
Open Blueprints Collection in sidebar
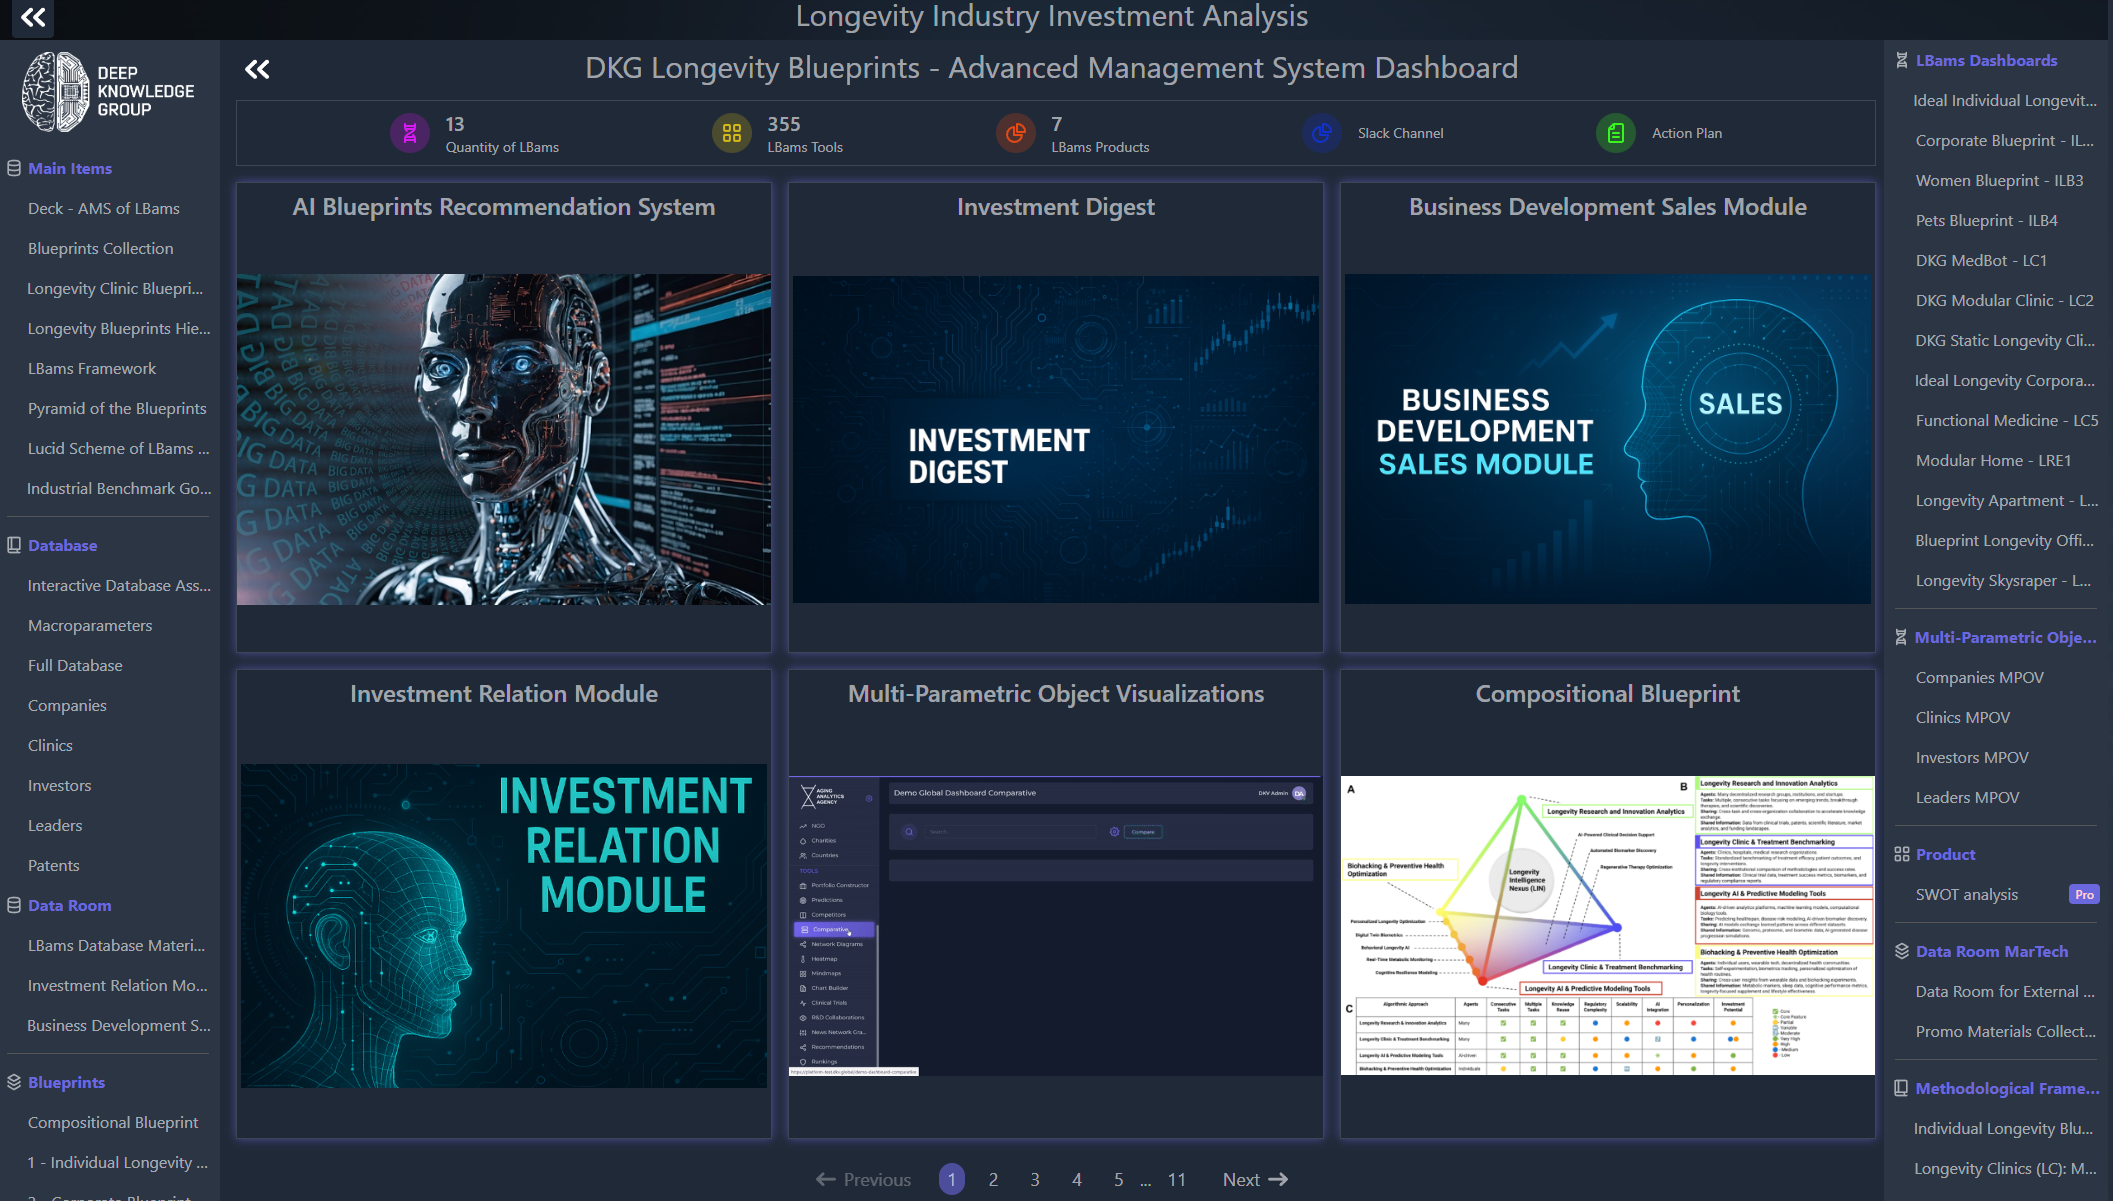pyautogui.click(x=100, y=248)
